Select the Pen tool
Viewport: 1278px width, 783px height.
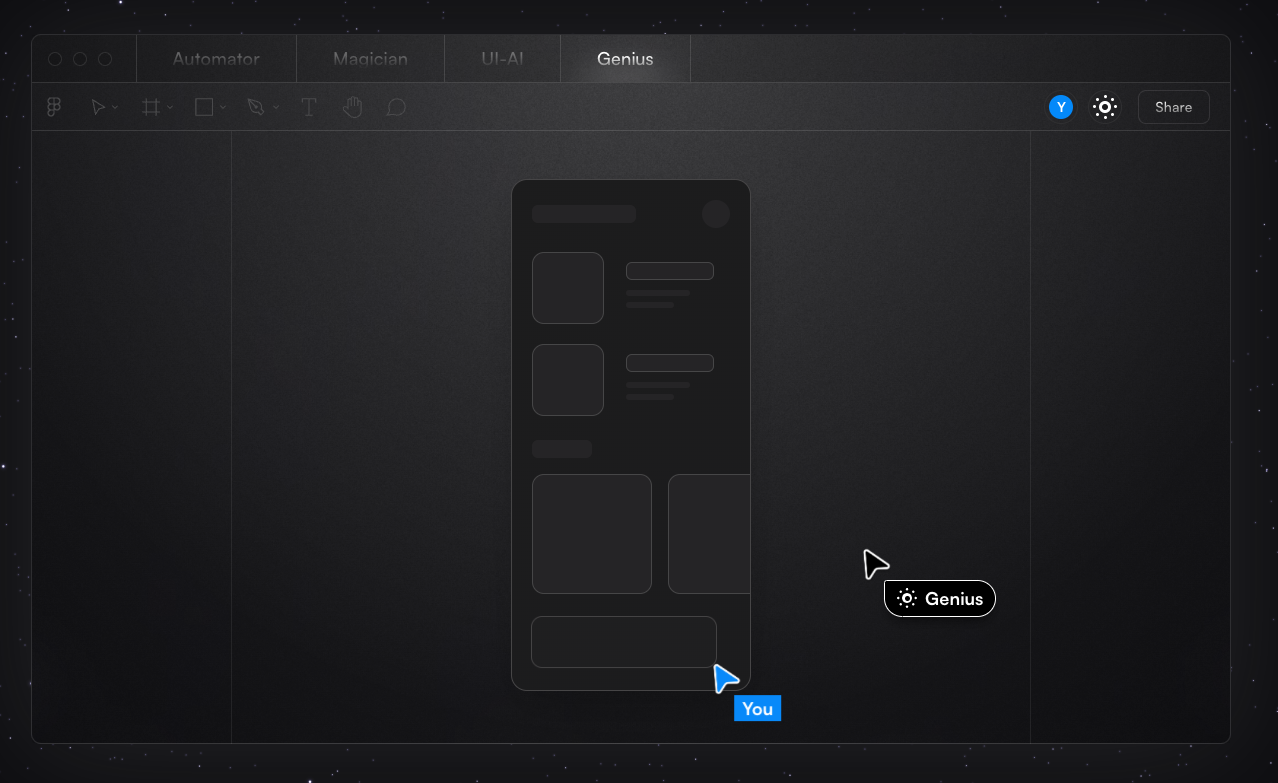click(x=256, y=107)
